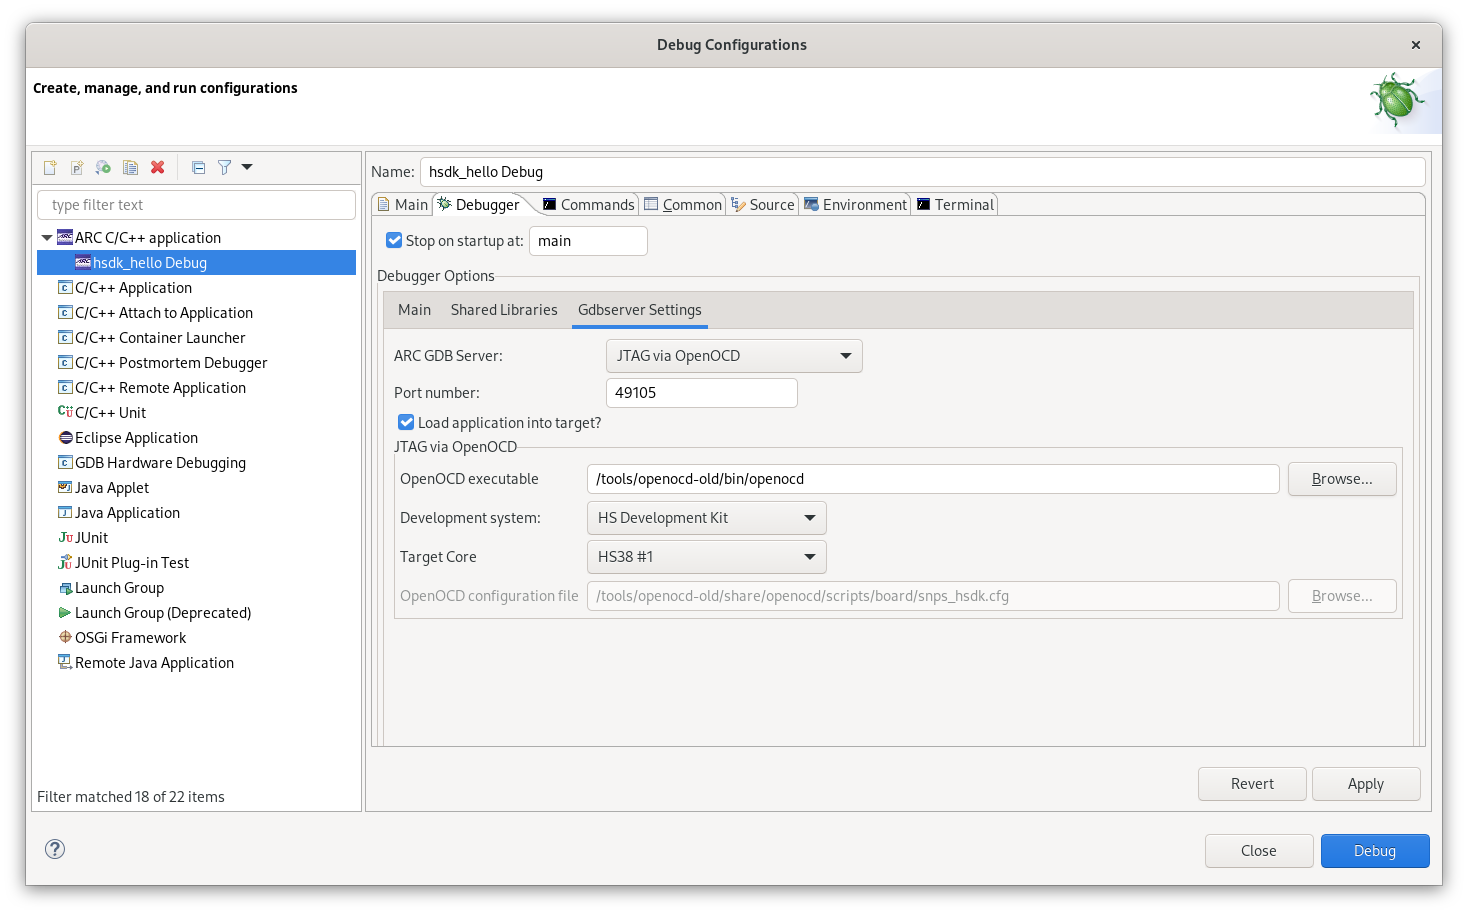Duplicate the selected launch configuration
The height and width of the screenshot is (914, 1468).
pyautogui.click(x=130, y=167)
